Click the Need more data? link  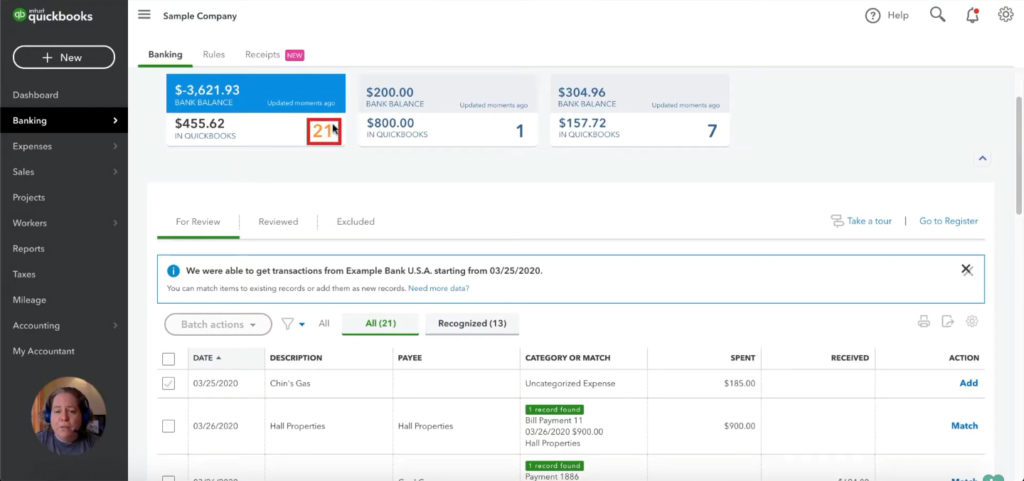(438, 288)
